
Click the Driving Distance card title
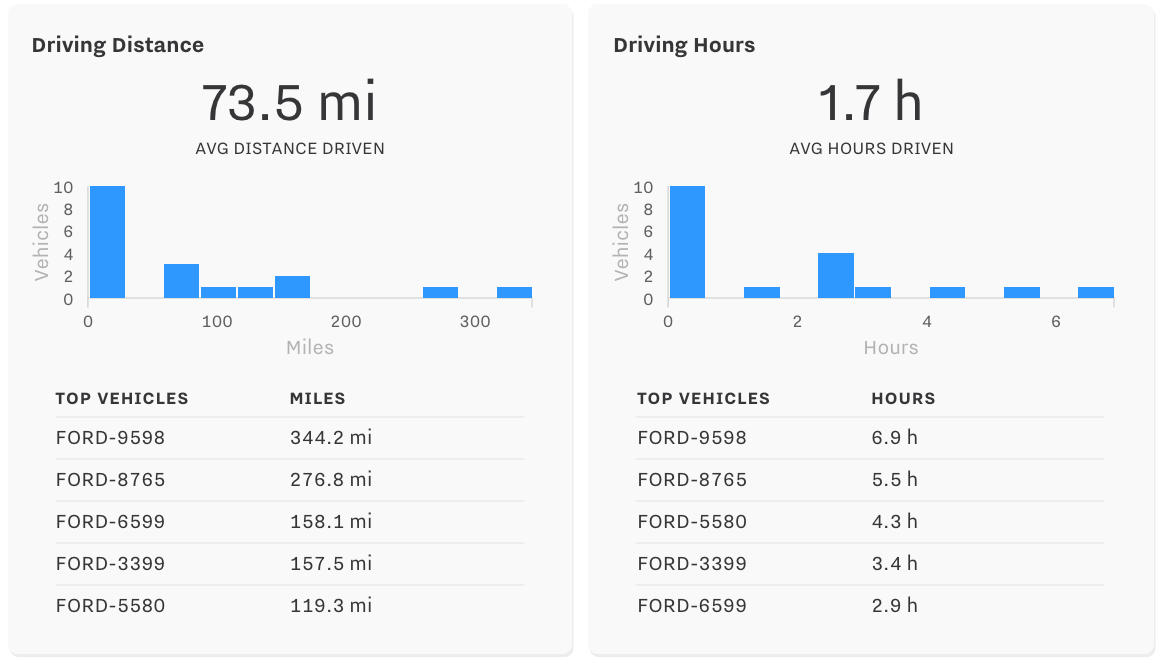tap(117, 45)
